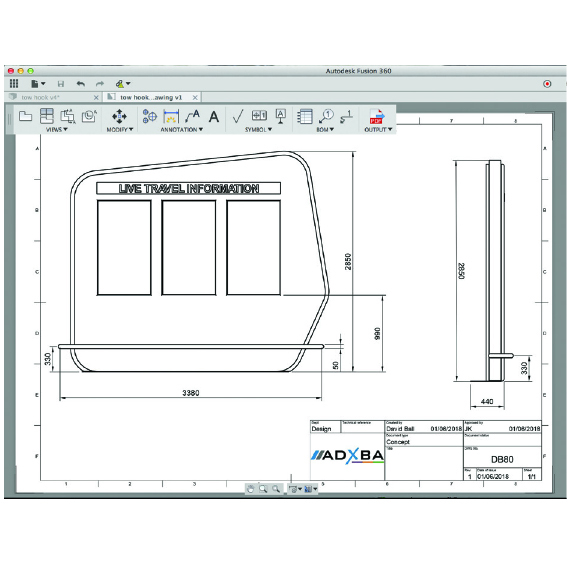Activate the Move tool in Modify
Image resolution: width=569 pixels, height=567 pixels.
[119, 117]
